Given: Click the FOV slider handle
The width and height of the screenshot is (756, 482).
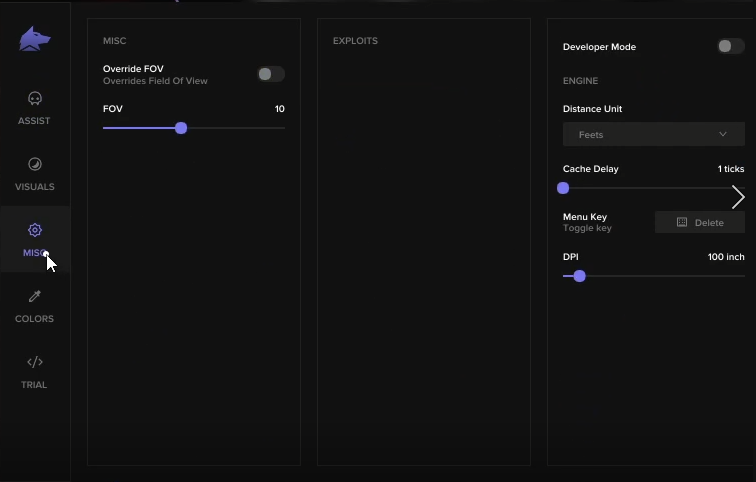Looking at the screenshot, I should [181, 128].
